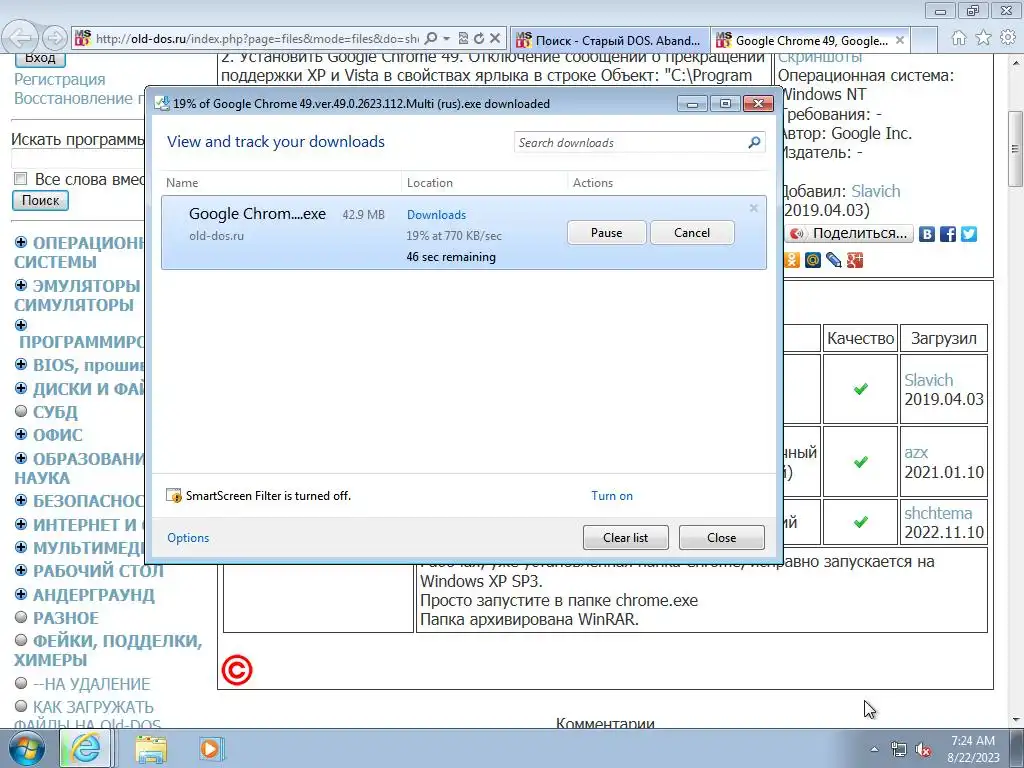Screen dimensions: 1024x768
Task: Click Turn on SmartScreen Filter link
Action: (612, 496)
